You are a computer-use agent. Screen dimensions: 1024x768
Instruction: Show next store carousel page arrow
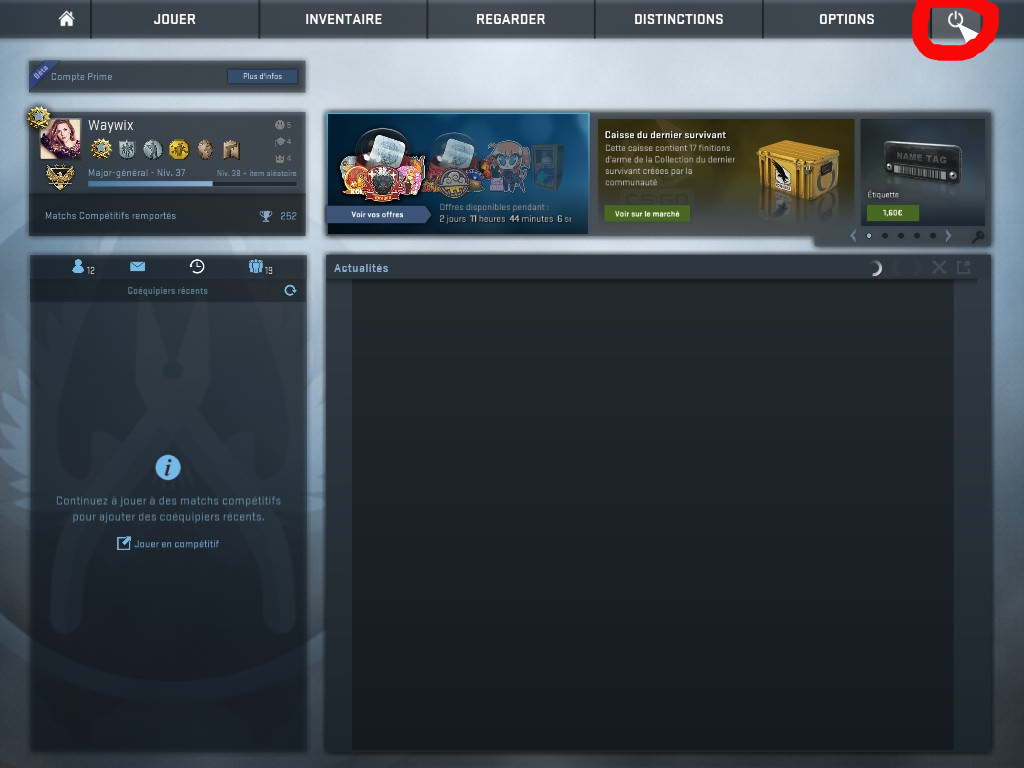(948, 236)
